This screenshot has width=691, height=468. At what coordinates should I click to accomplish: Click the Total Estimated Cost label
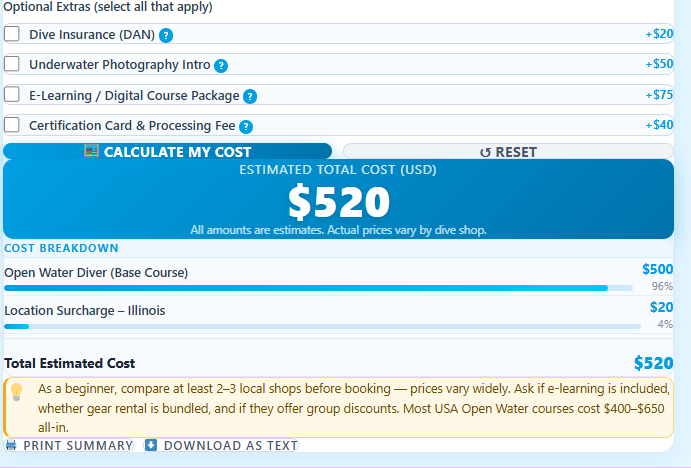tap(70, 364)
